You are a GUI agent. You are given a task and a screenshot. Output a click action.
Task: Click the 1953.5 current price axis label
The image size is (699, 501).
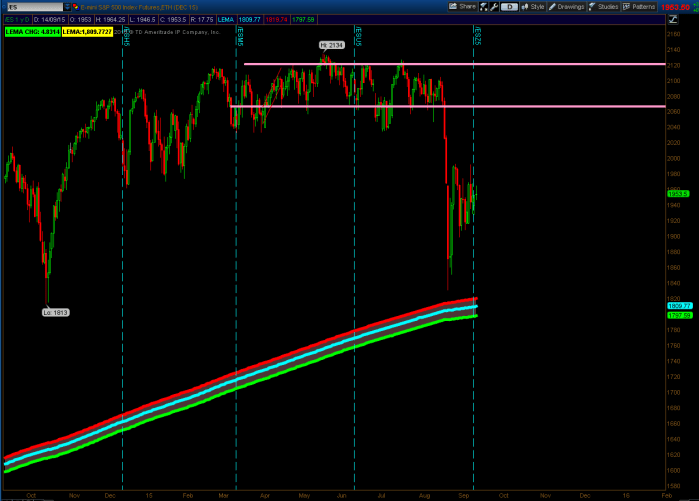pyautogui.click(x=676, y=192)
